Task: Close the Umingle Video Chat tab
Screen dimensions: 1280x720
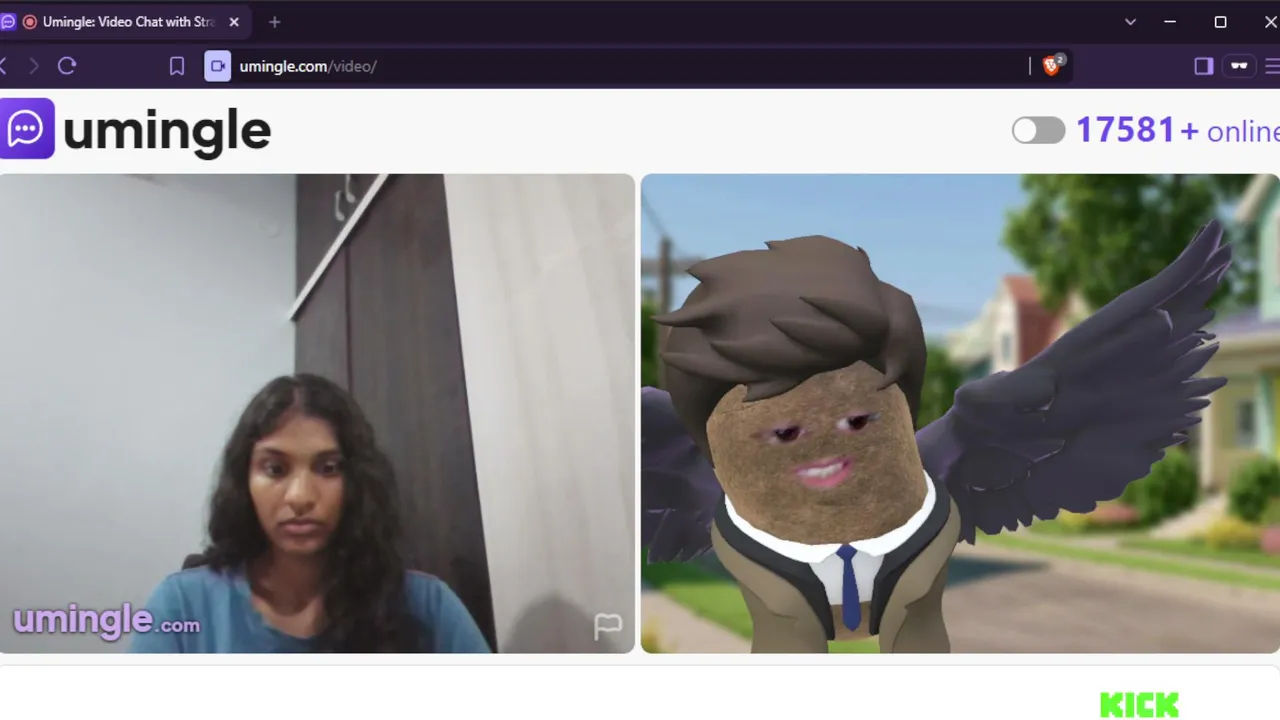Action: coord(234,22)
